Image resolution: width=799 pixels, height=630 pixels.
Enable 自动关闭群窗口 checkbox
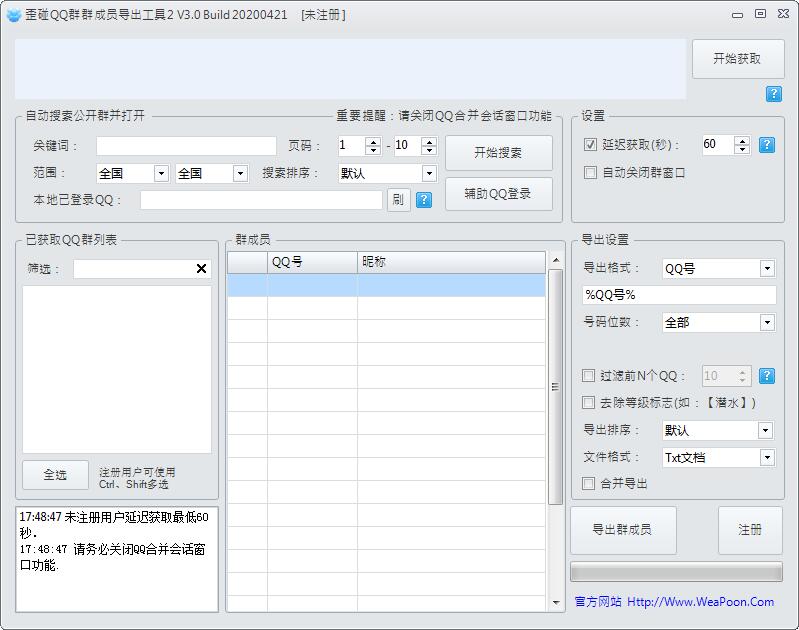pyautogui.click(x=590, y=172)
